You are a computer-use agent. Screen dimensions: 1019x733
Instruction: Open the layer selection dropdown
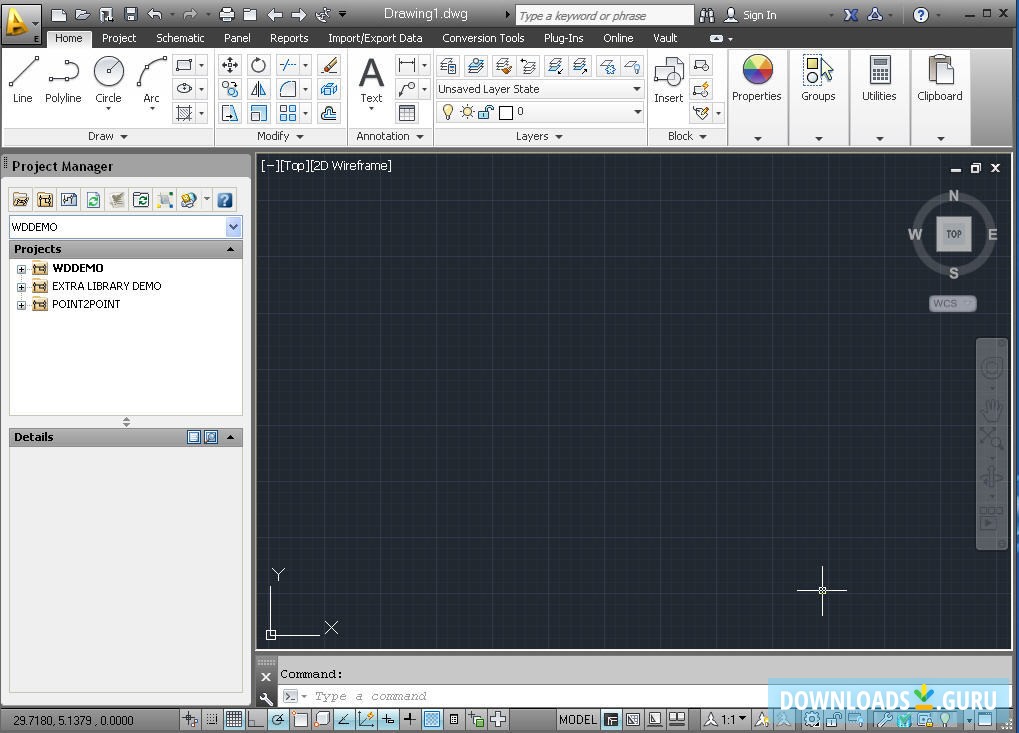pyautogui.click(x=637, y=112)
